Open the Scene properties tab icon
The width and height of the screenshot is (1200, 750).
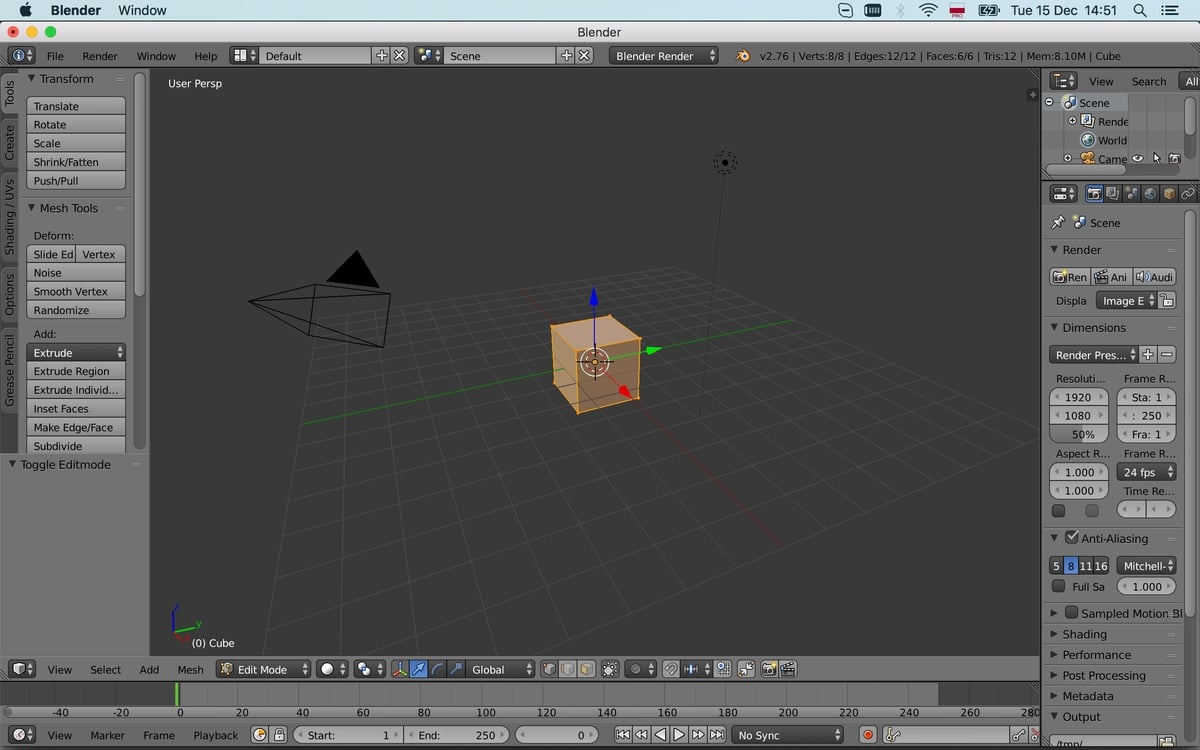pyautogui.click(x=1131, y=193)
